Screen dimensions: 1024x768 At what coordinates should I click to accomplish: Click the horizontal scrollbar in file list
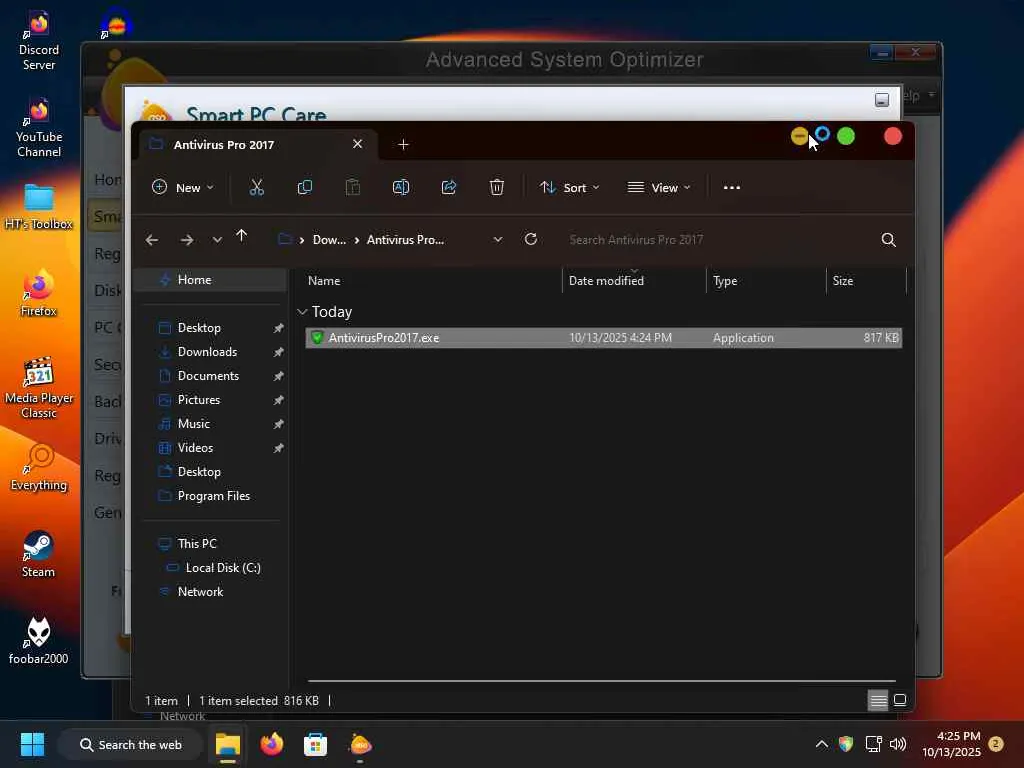tap(601, 680)
